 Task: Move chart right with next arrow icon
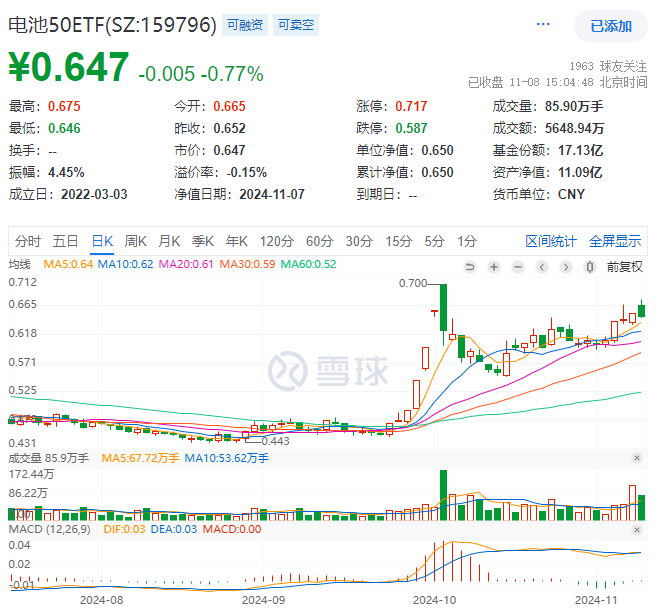(566, 267)
